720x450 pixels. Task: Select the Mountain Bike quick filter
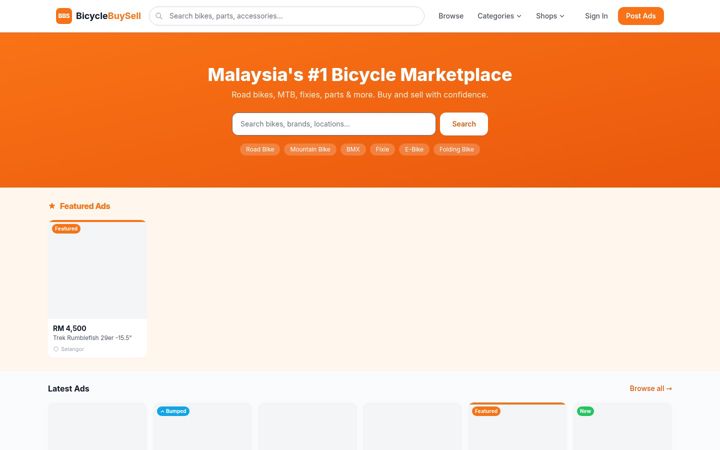point(310,149)
